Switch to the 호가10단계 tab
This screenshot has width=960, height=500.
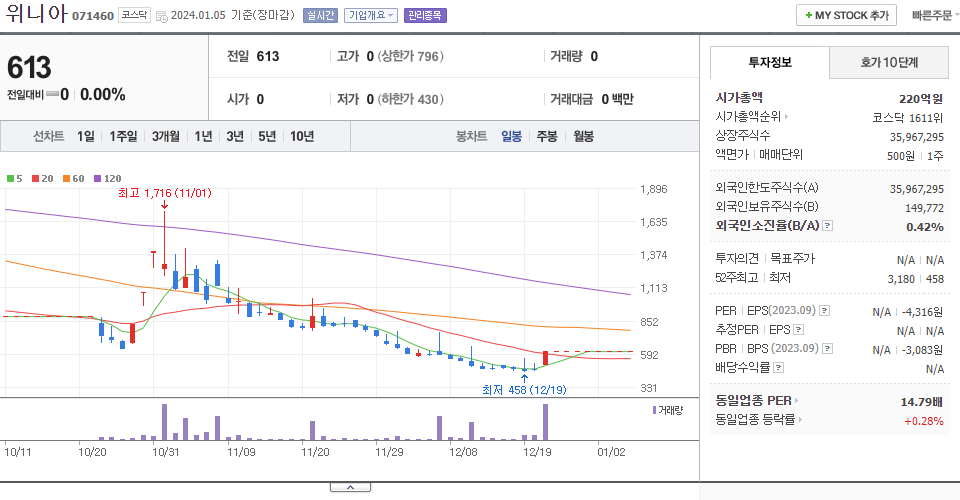tap(889, 62)
